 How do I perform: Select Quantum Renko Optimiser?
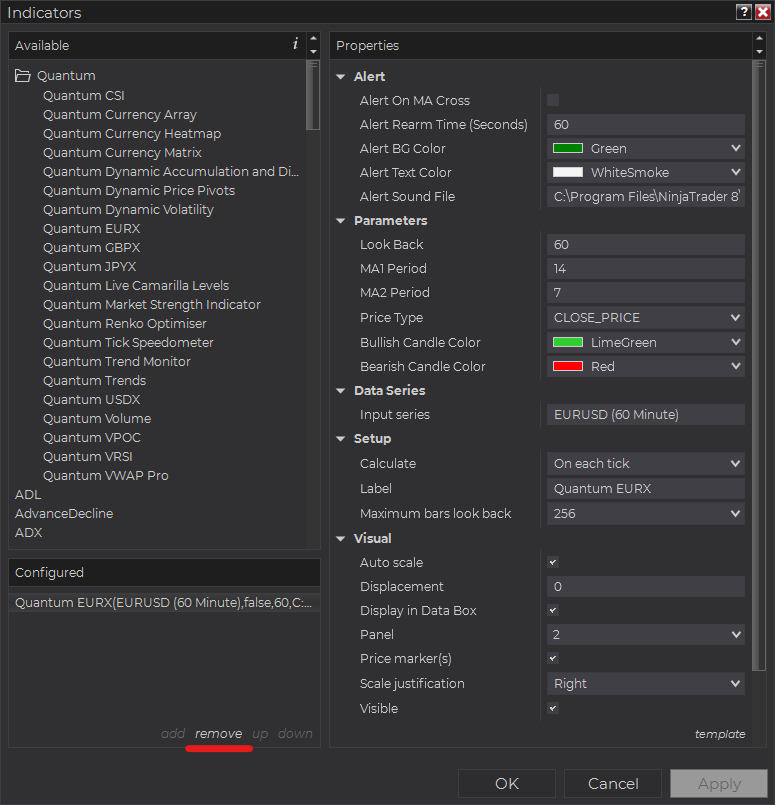pos(125,323)
